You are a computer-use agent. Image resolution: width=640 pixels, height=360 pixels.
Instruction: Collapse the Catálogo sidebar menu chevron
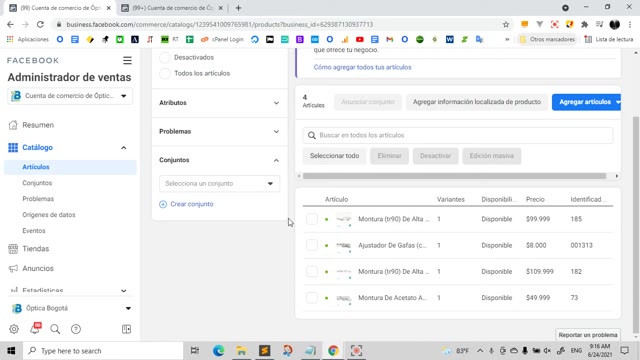tap(124, 148)
